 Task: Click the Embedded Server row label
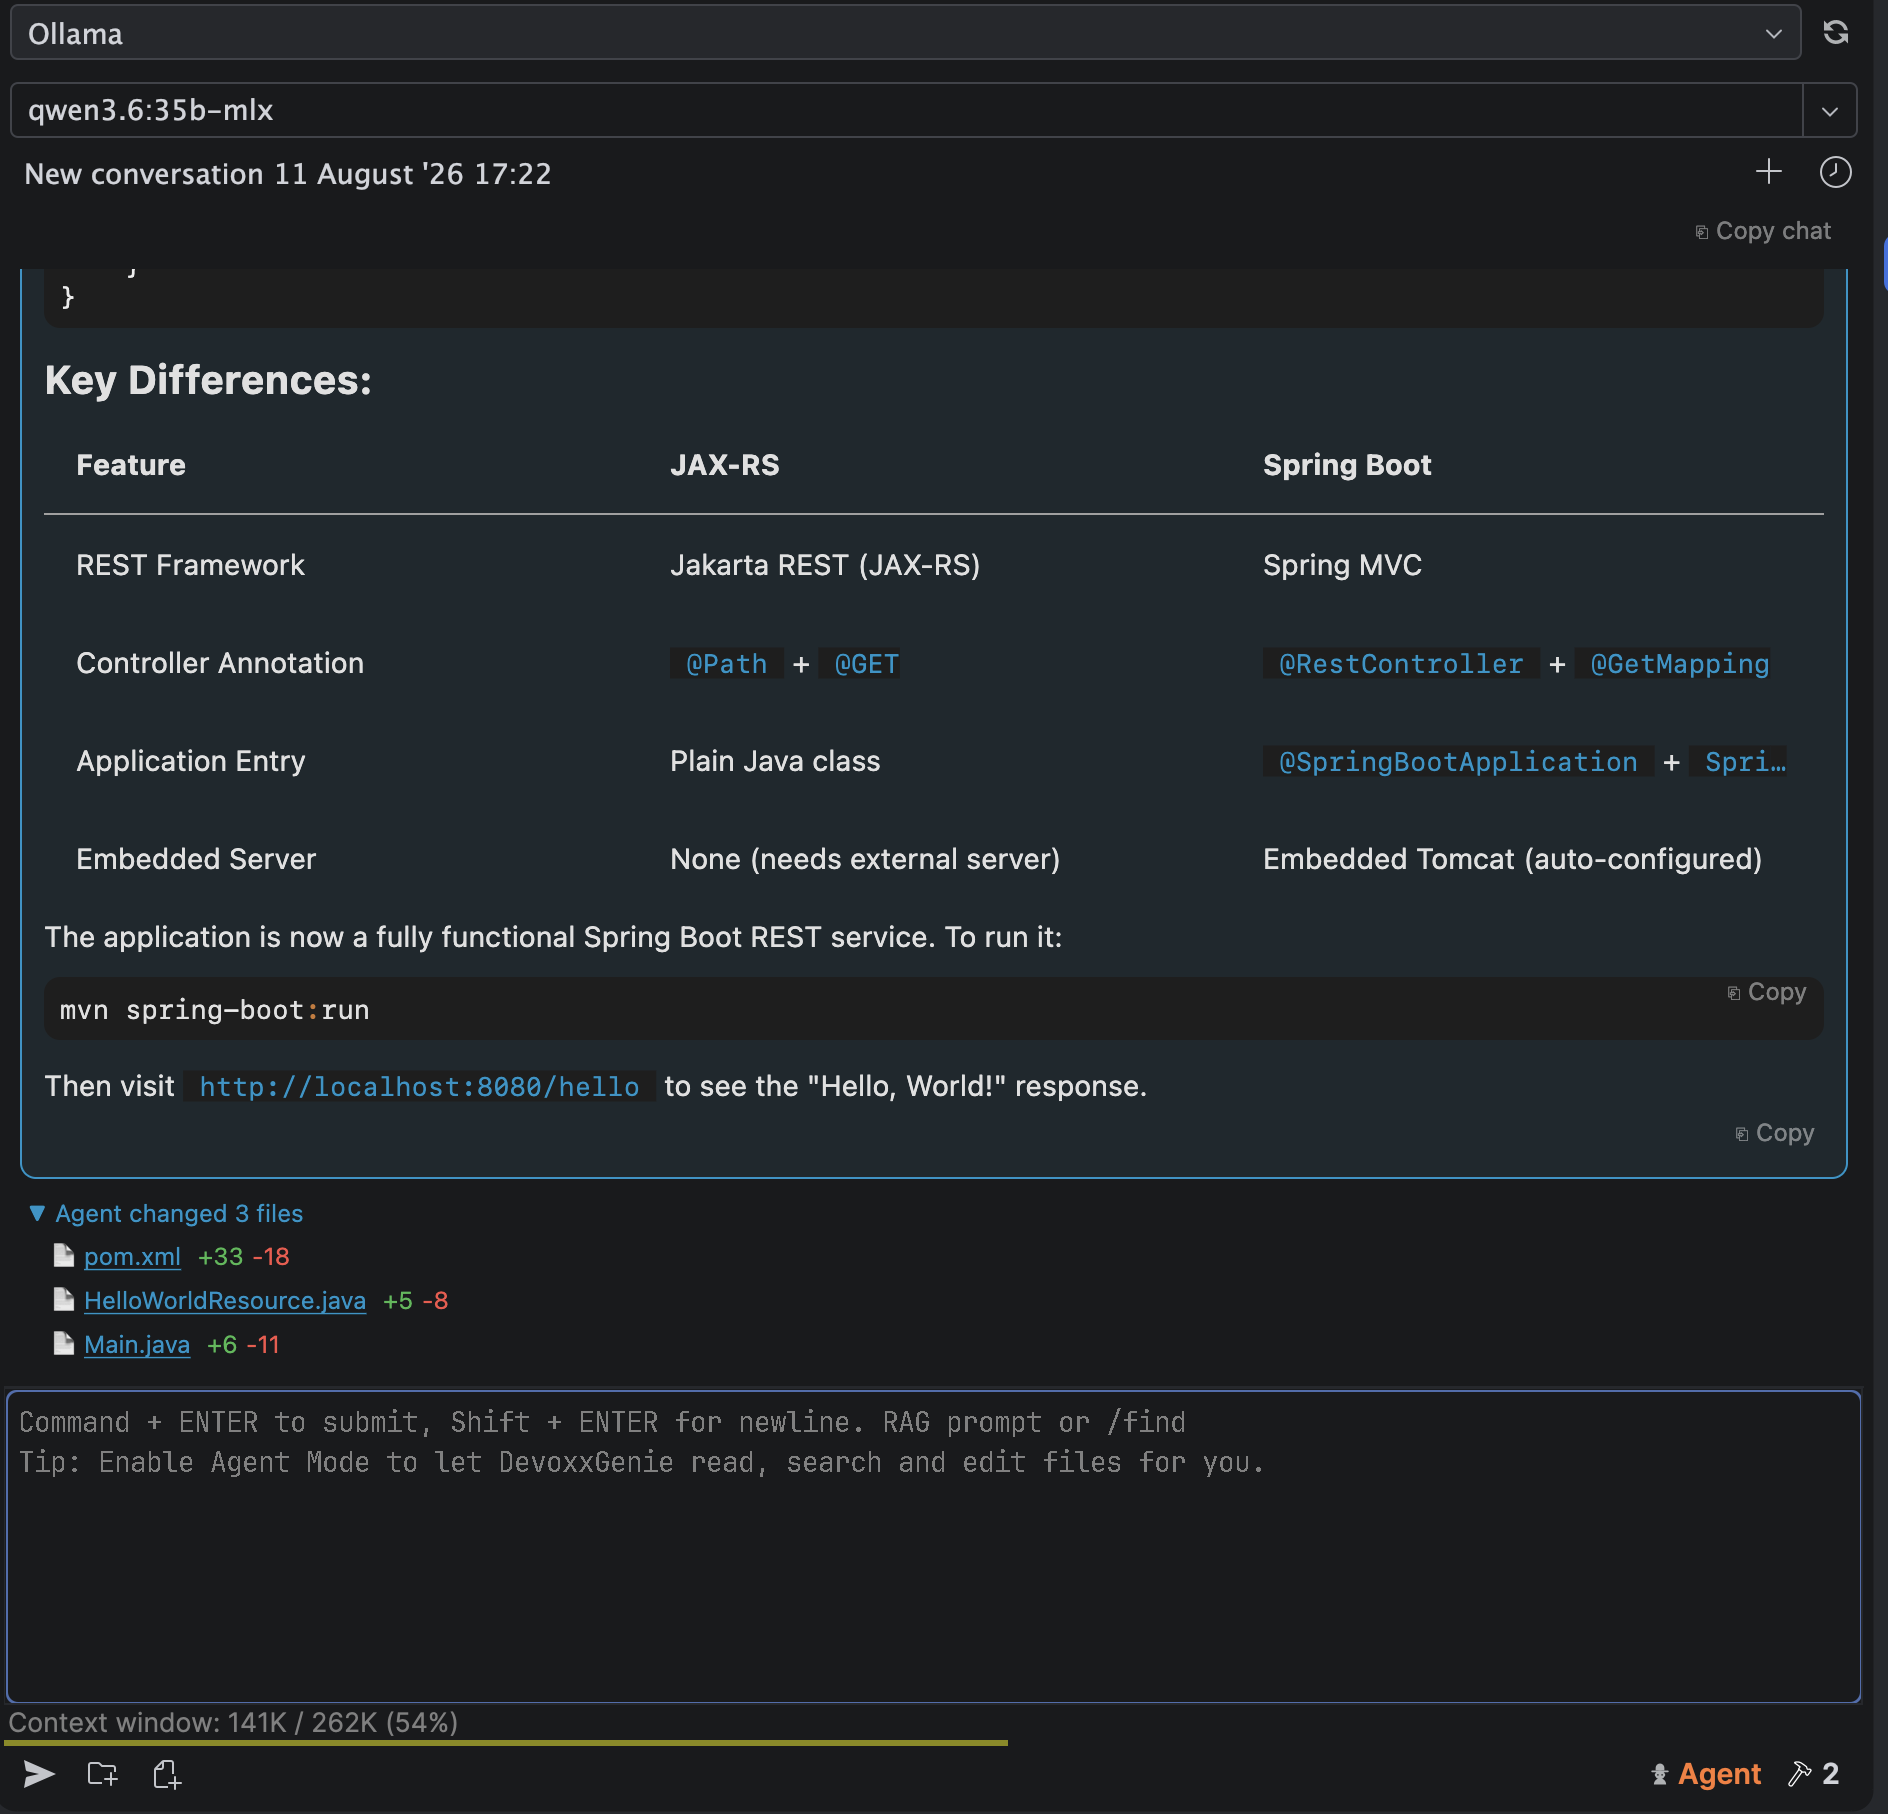point(196,859)
